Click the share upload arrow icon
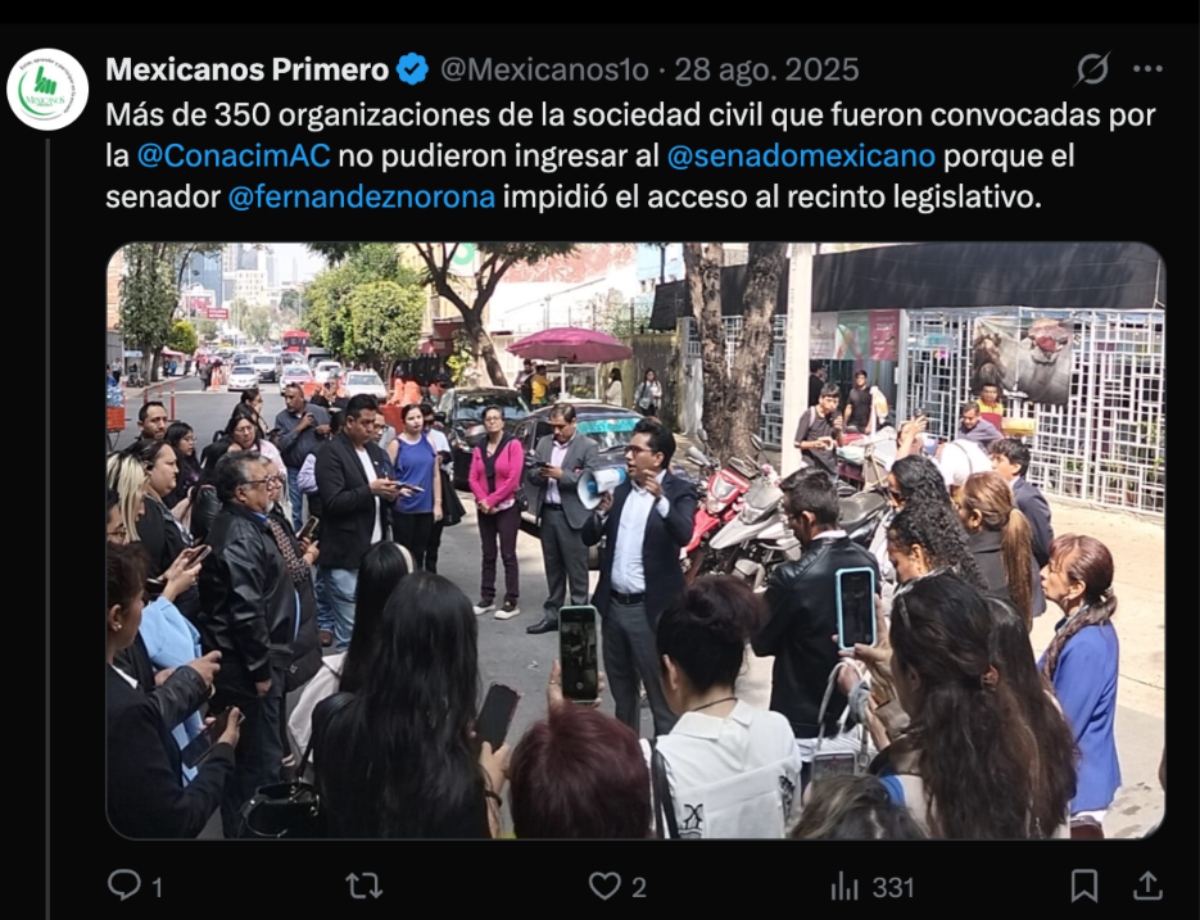Viewport: 1200px width, 920px height. [1147, 885]
